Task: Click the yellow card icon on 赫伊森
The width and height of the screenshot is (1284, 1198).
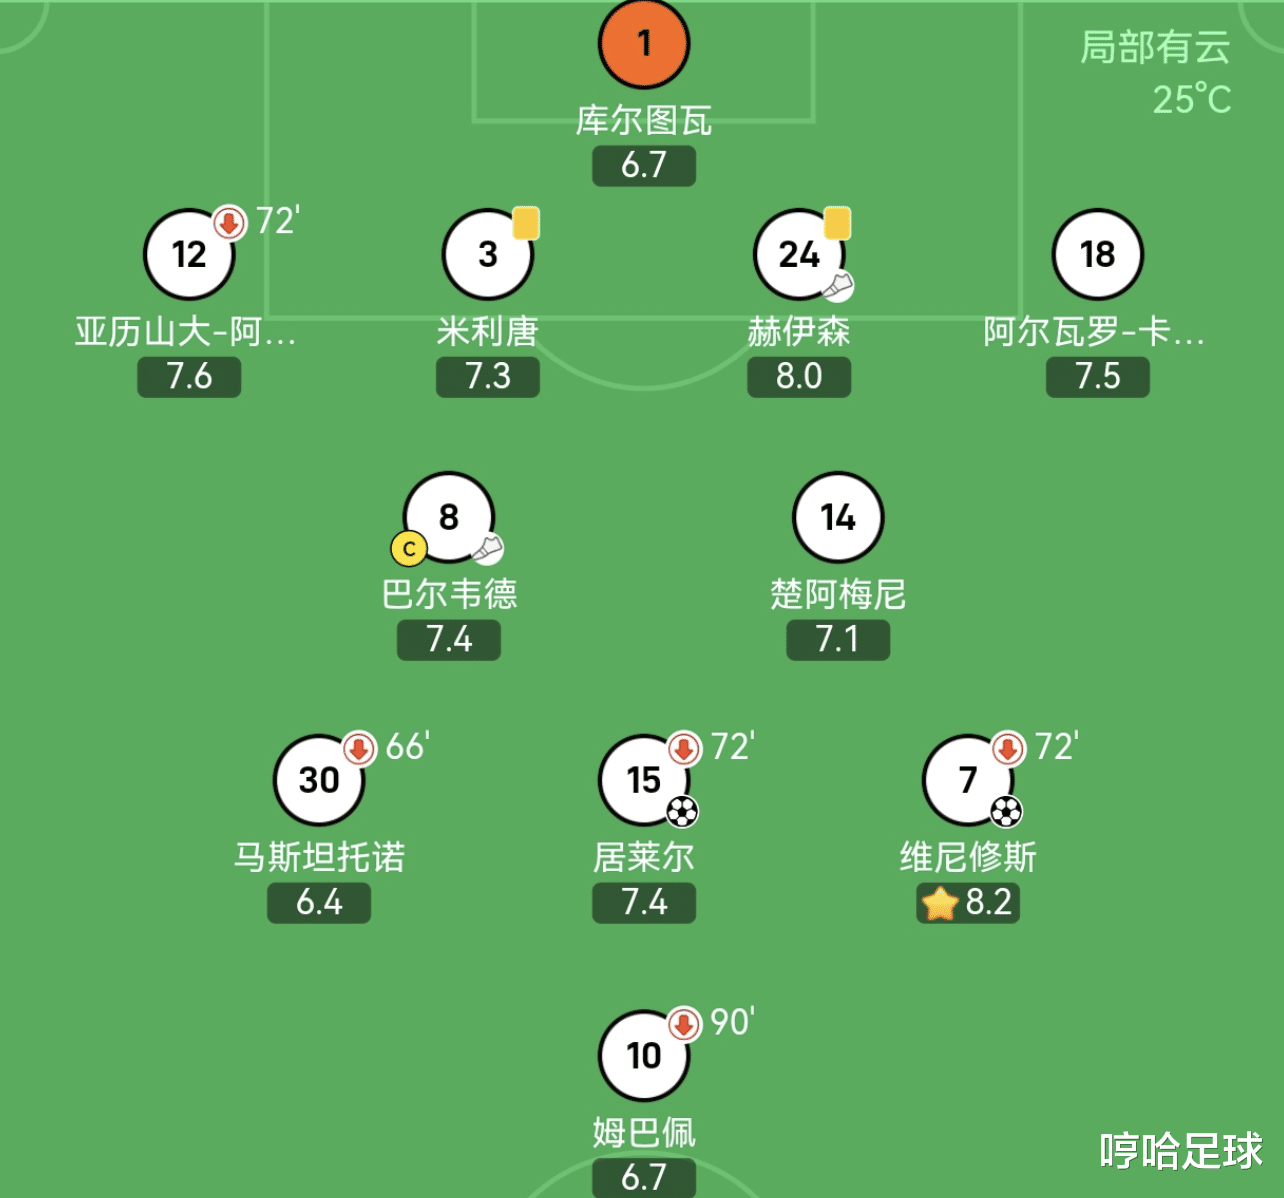Action: 837,223
